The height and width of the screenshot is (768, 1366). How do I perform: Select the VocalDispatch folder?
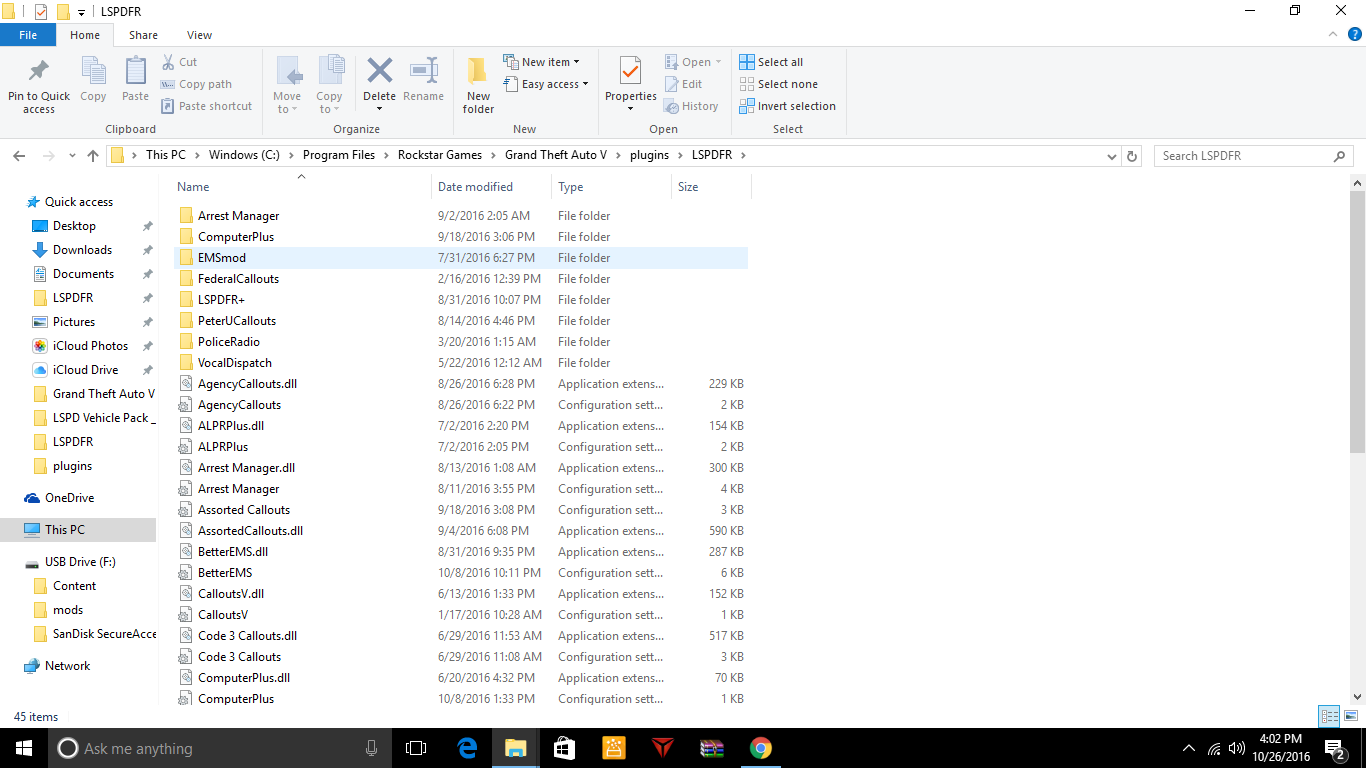[x=461, y=363]
